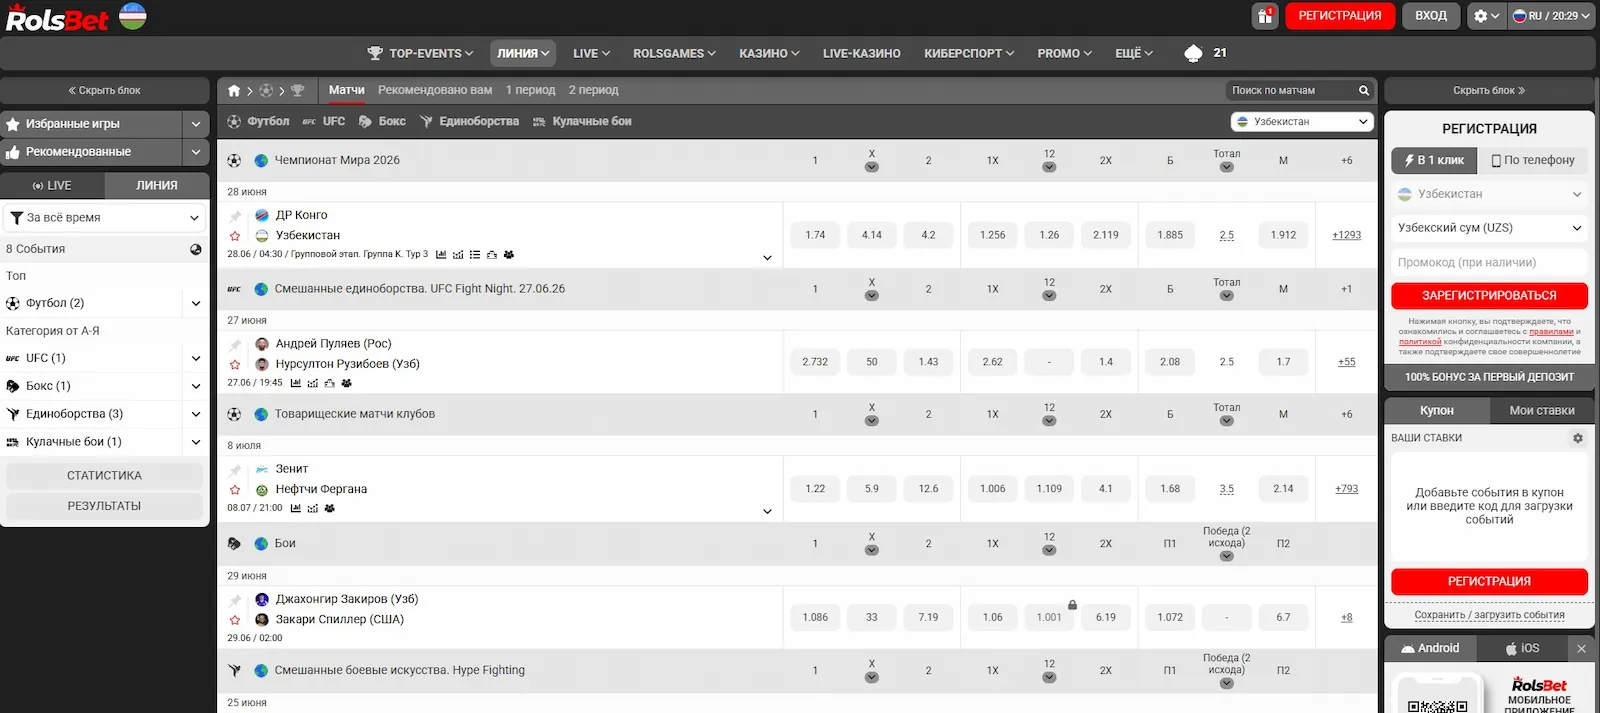
Task: Open the За всё время time filter dropdown
Action: pyautogui.click(x=105, y=217)
